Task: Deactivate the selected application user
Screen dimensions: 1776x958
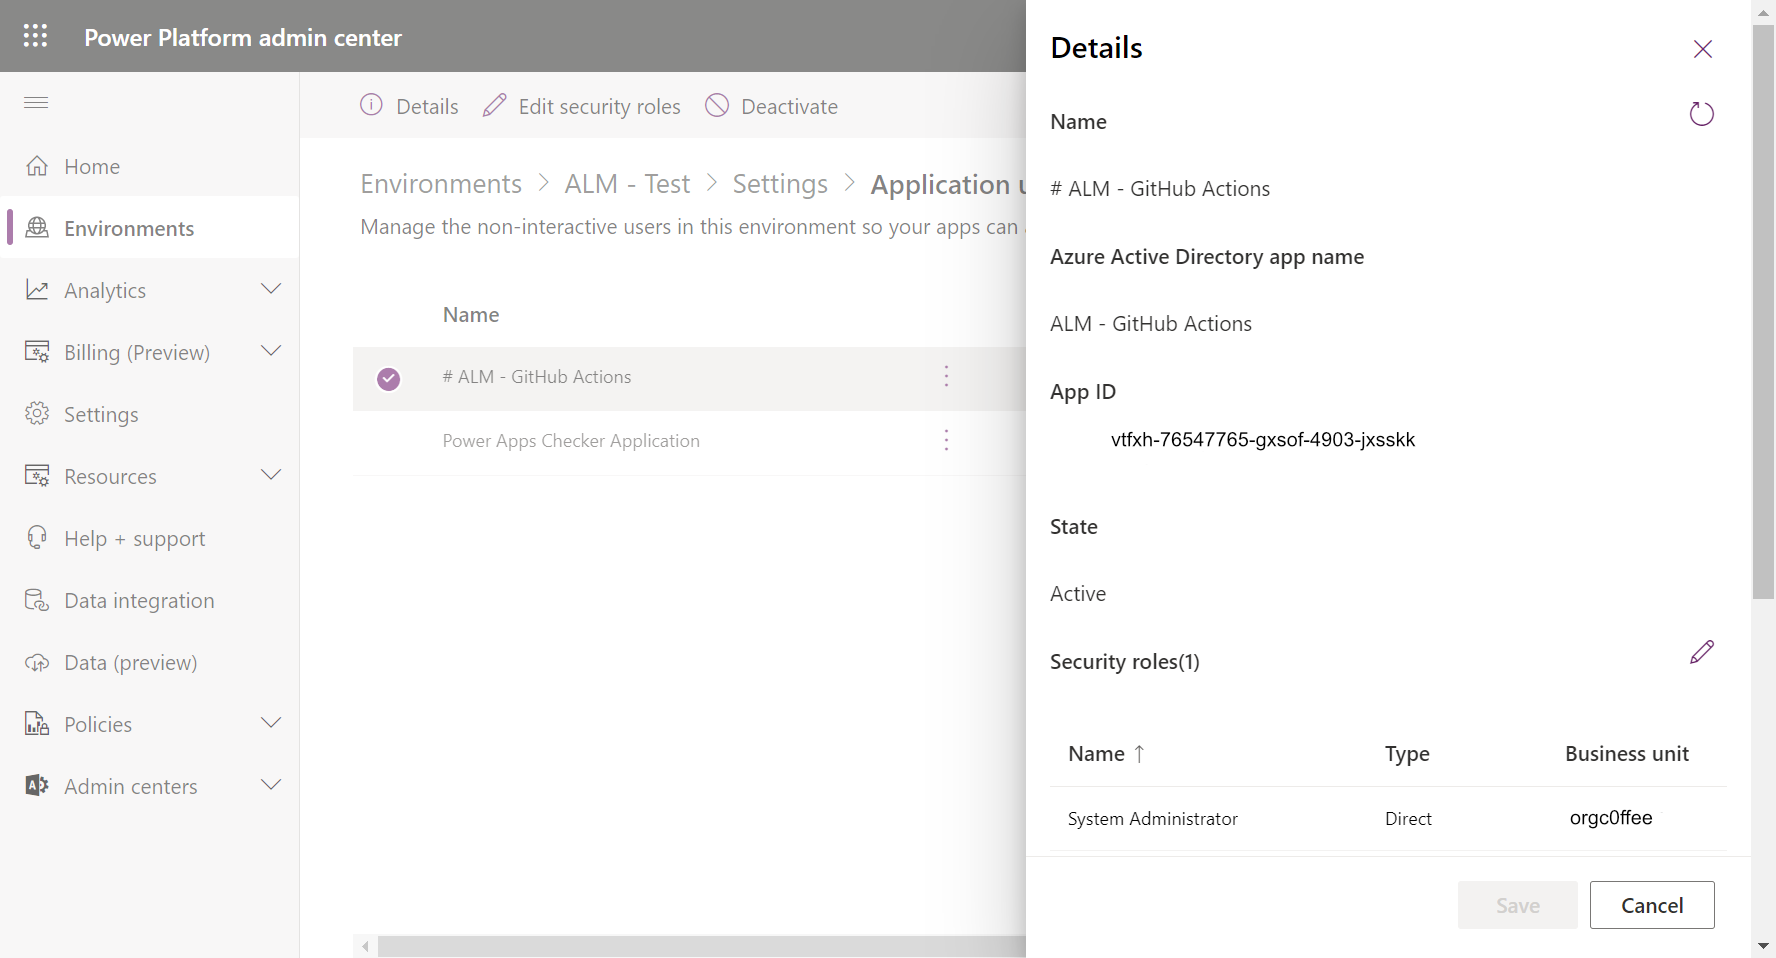Action: (x=771, y=106)
